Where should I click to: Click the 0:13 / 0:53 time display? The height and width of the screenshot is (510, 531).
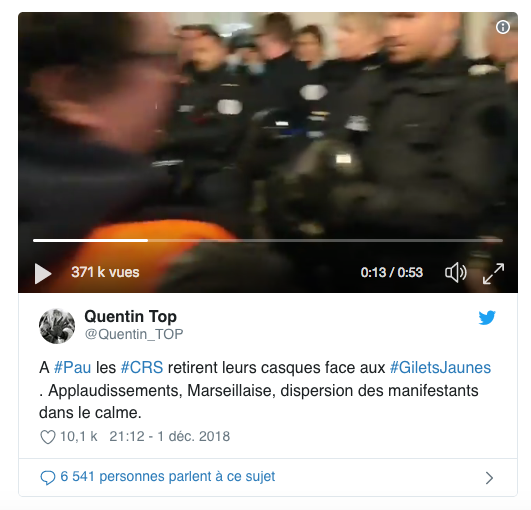click(x=391, y=272)
